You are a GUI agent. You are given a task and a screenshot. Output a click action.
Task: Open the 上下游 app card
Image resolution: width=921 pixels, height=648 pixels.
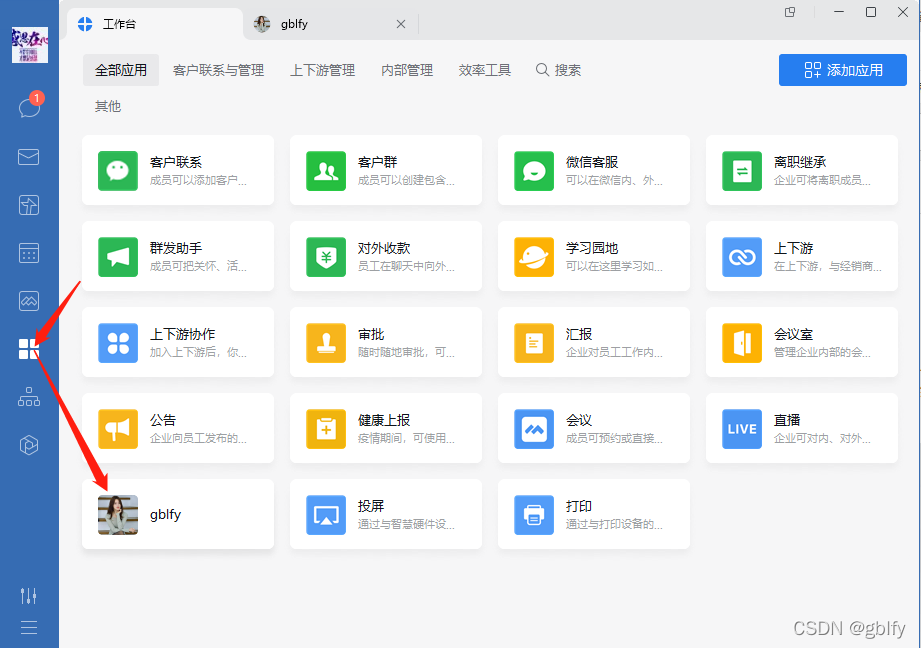(802, 256)
